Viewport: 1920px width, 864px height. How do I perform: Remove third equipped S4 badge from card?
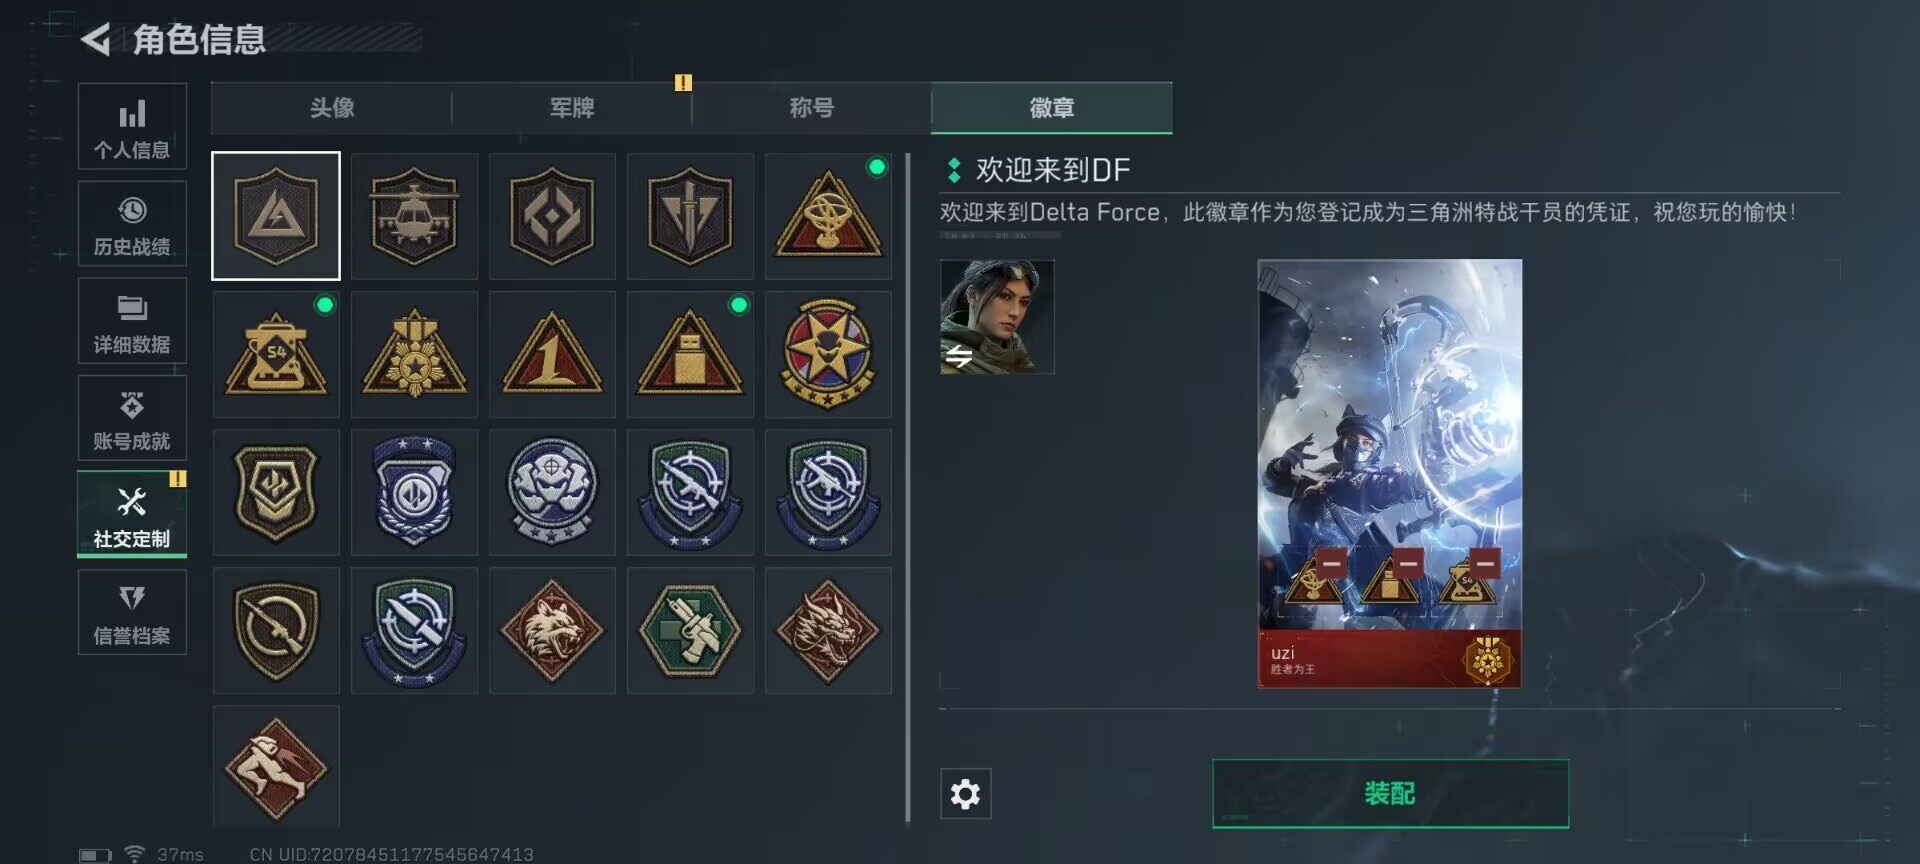click(1485, 563)
